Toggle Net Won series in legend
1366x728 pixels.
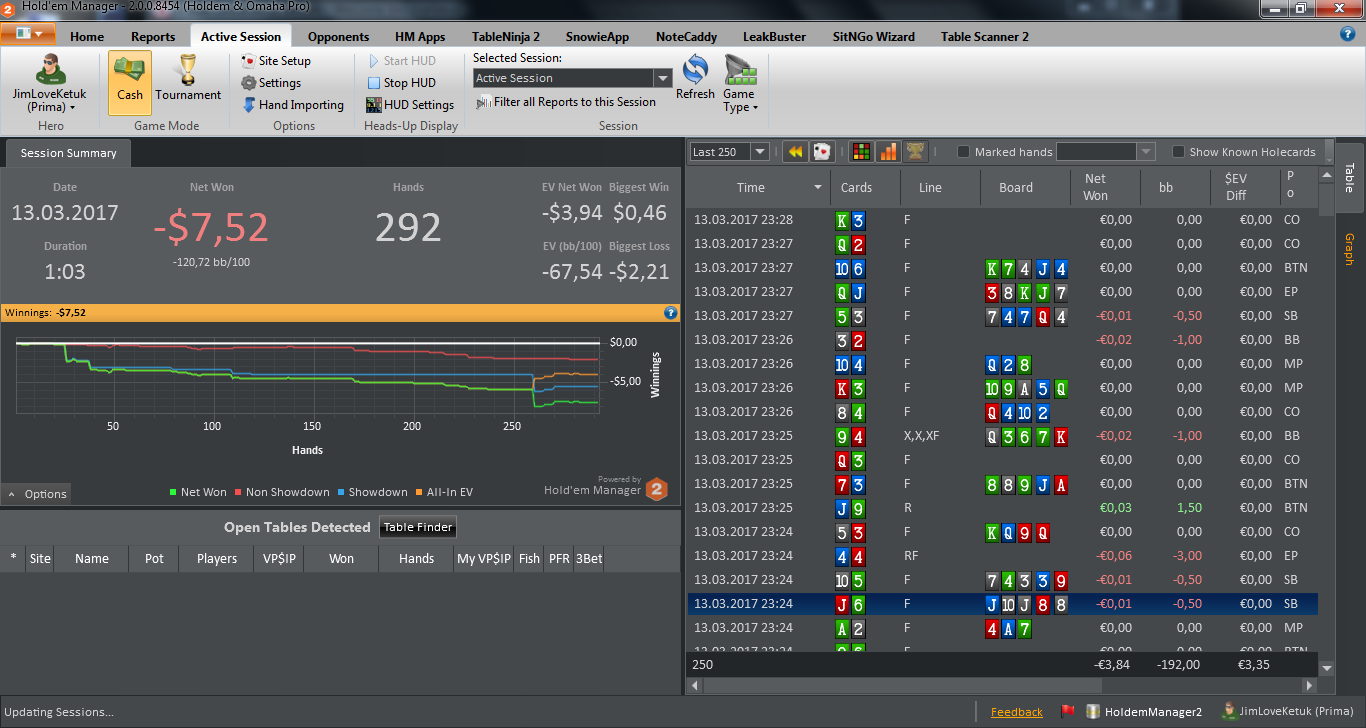(x=198, y=492)
